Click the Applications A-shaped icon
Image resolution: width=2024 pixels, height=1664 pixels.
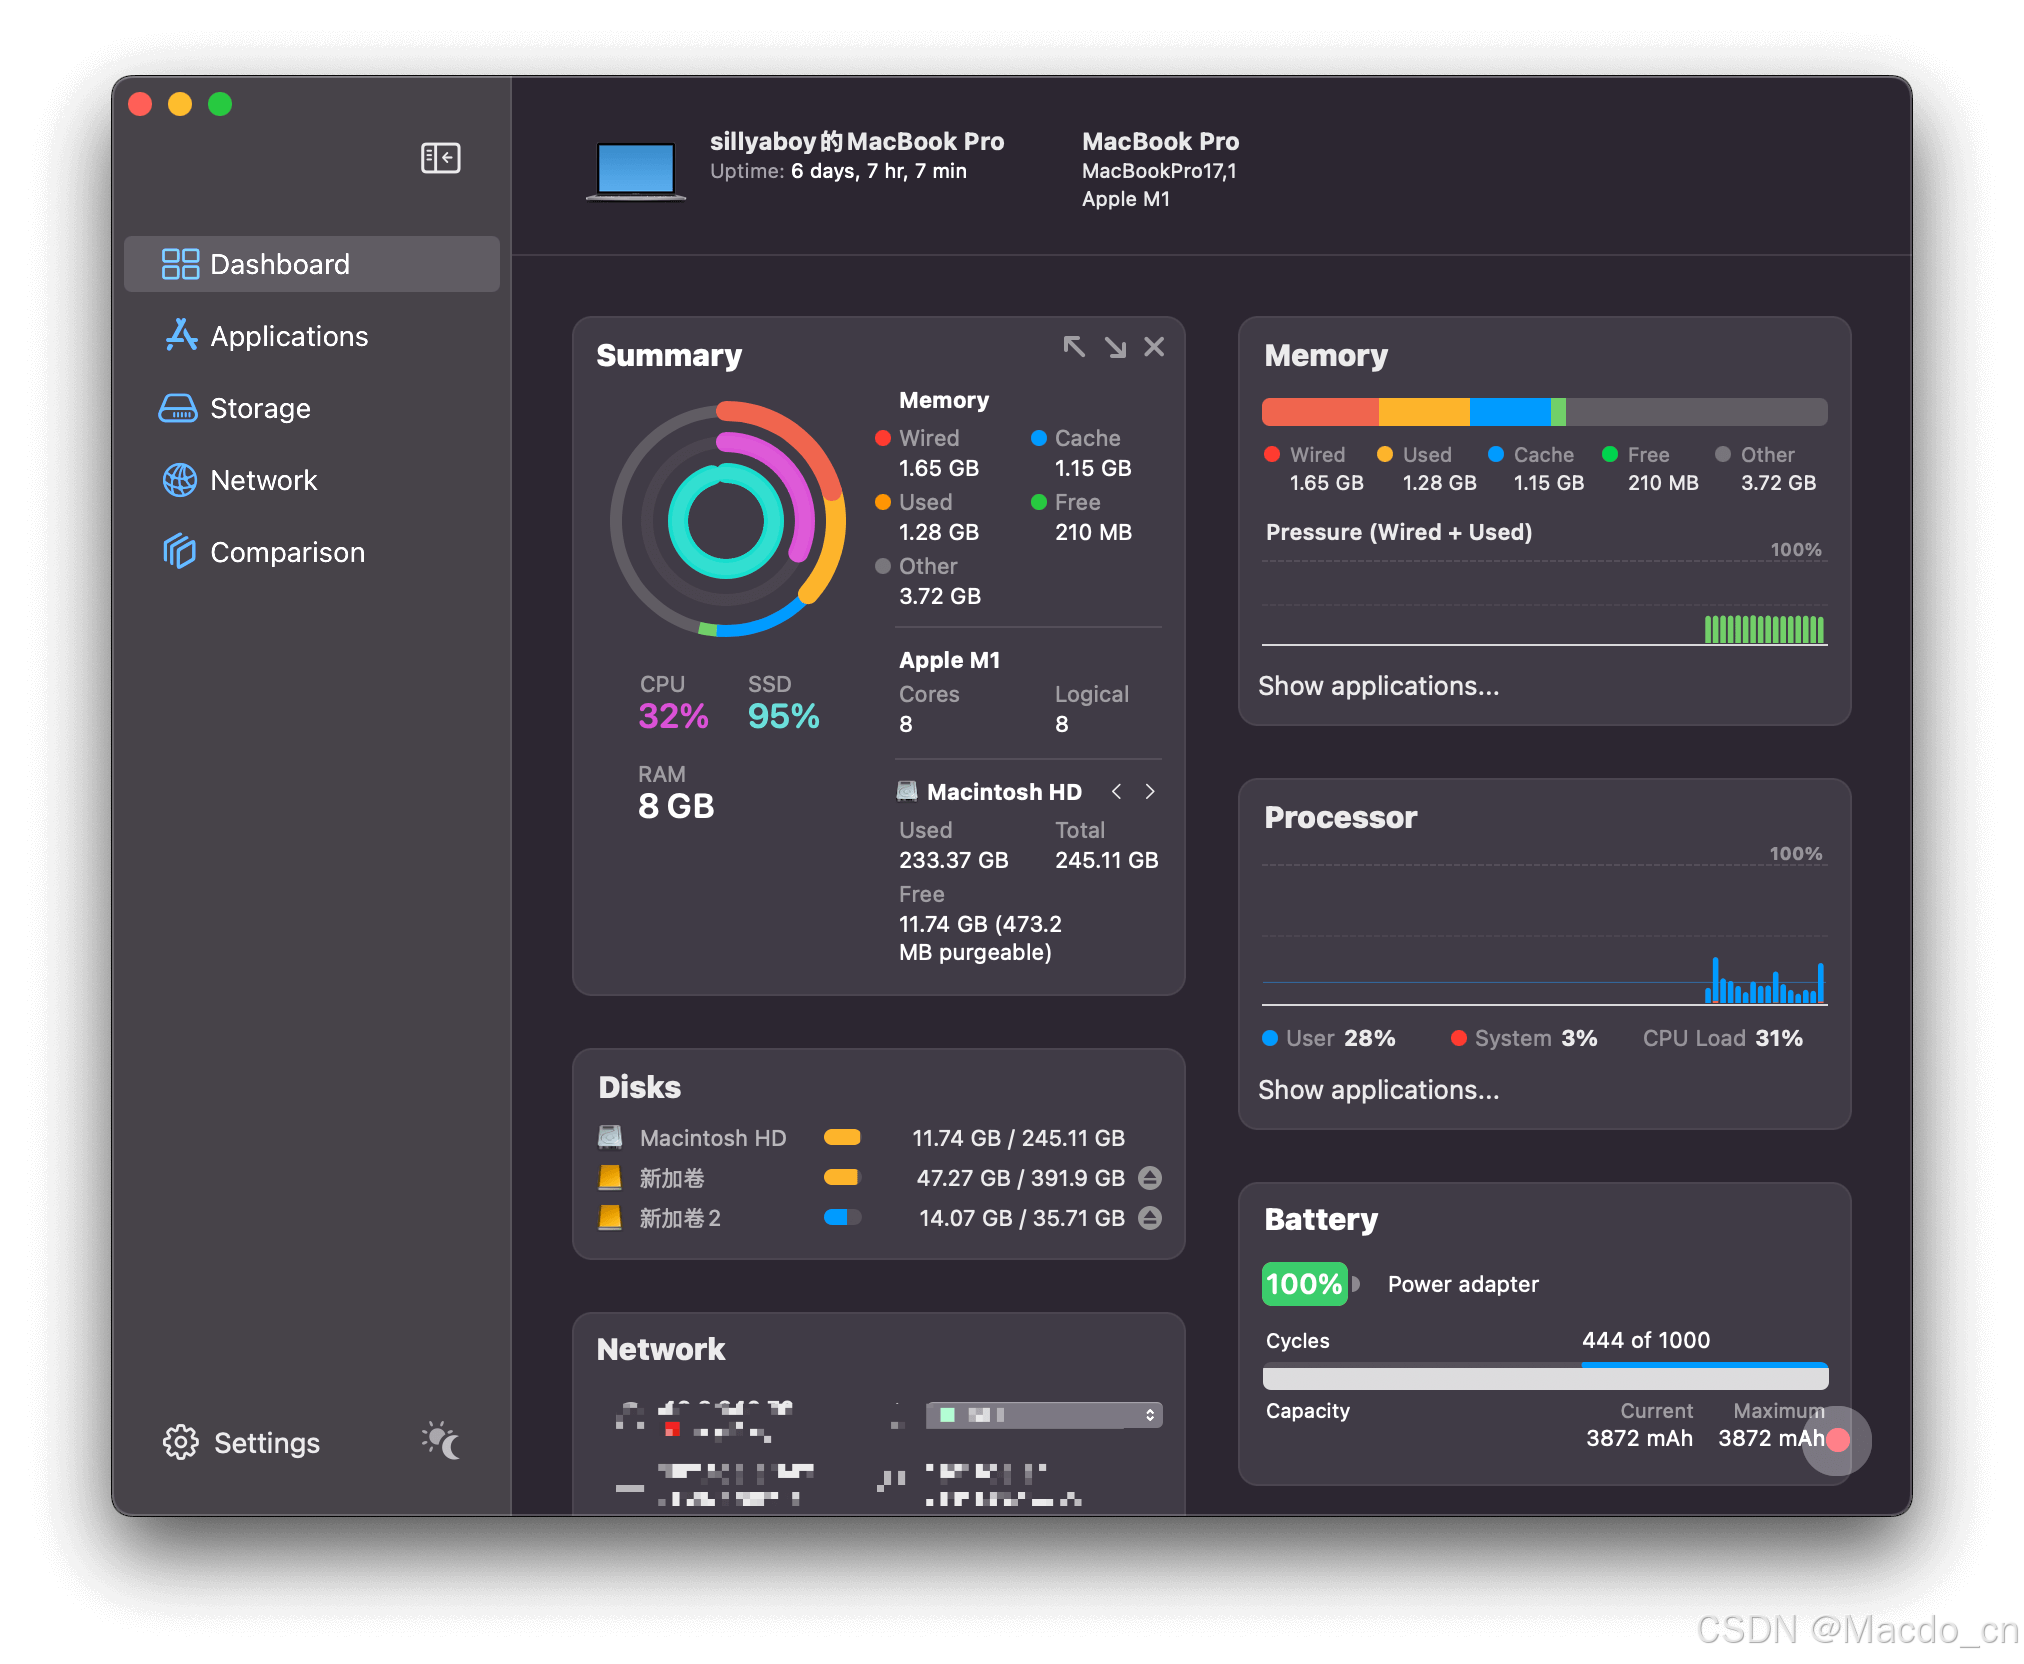coord(180,335)
